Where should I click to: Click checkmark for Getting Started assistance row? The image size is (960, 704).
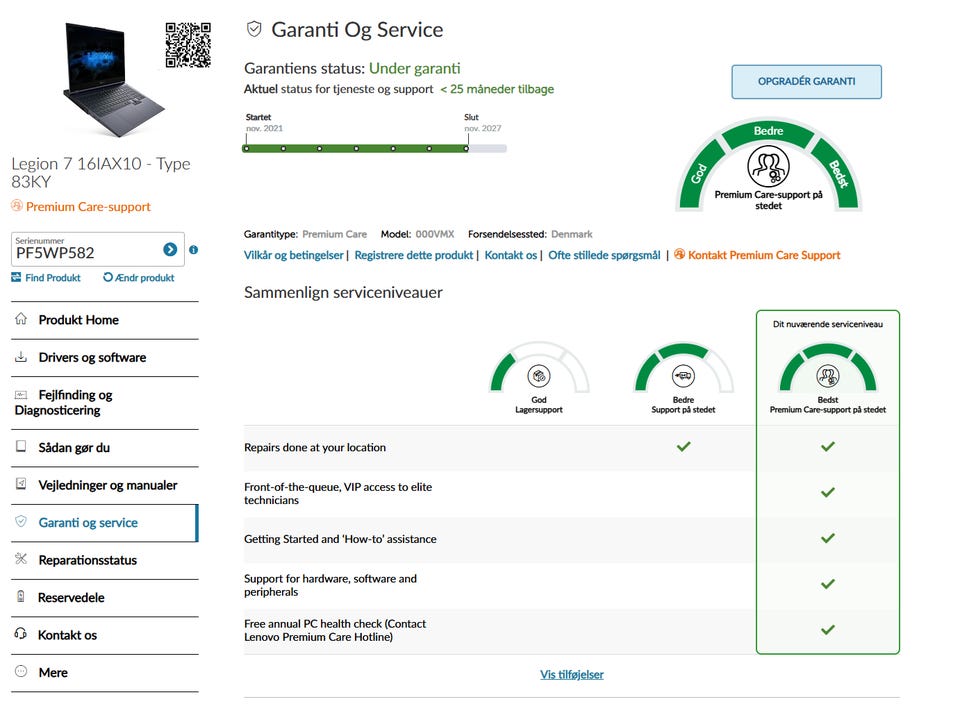(828, 538)
